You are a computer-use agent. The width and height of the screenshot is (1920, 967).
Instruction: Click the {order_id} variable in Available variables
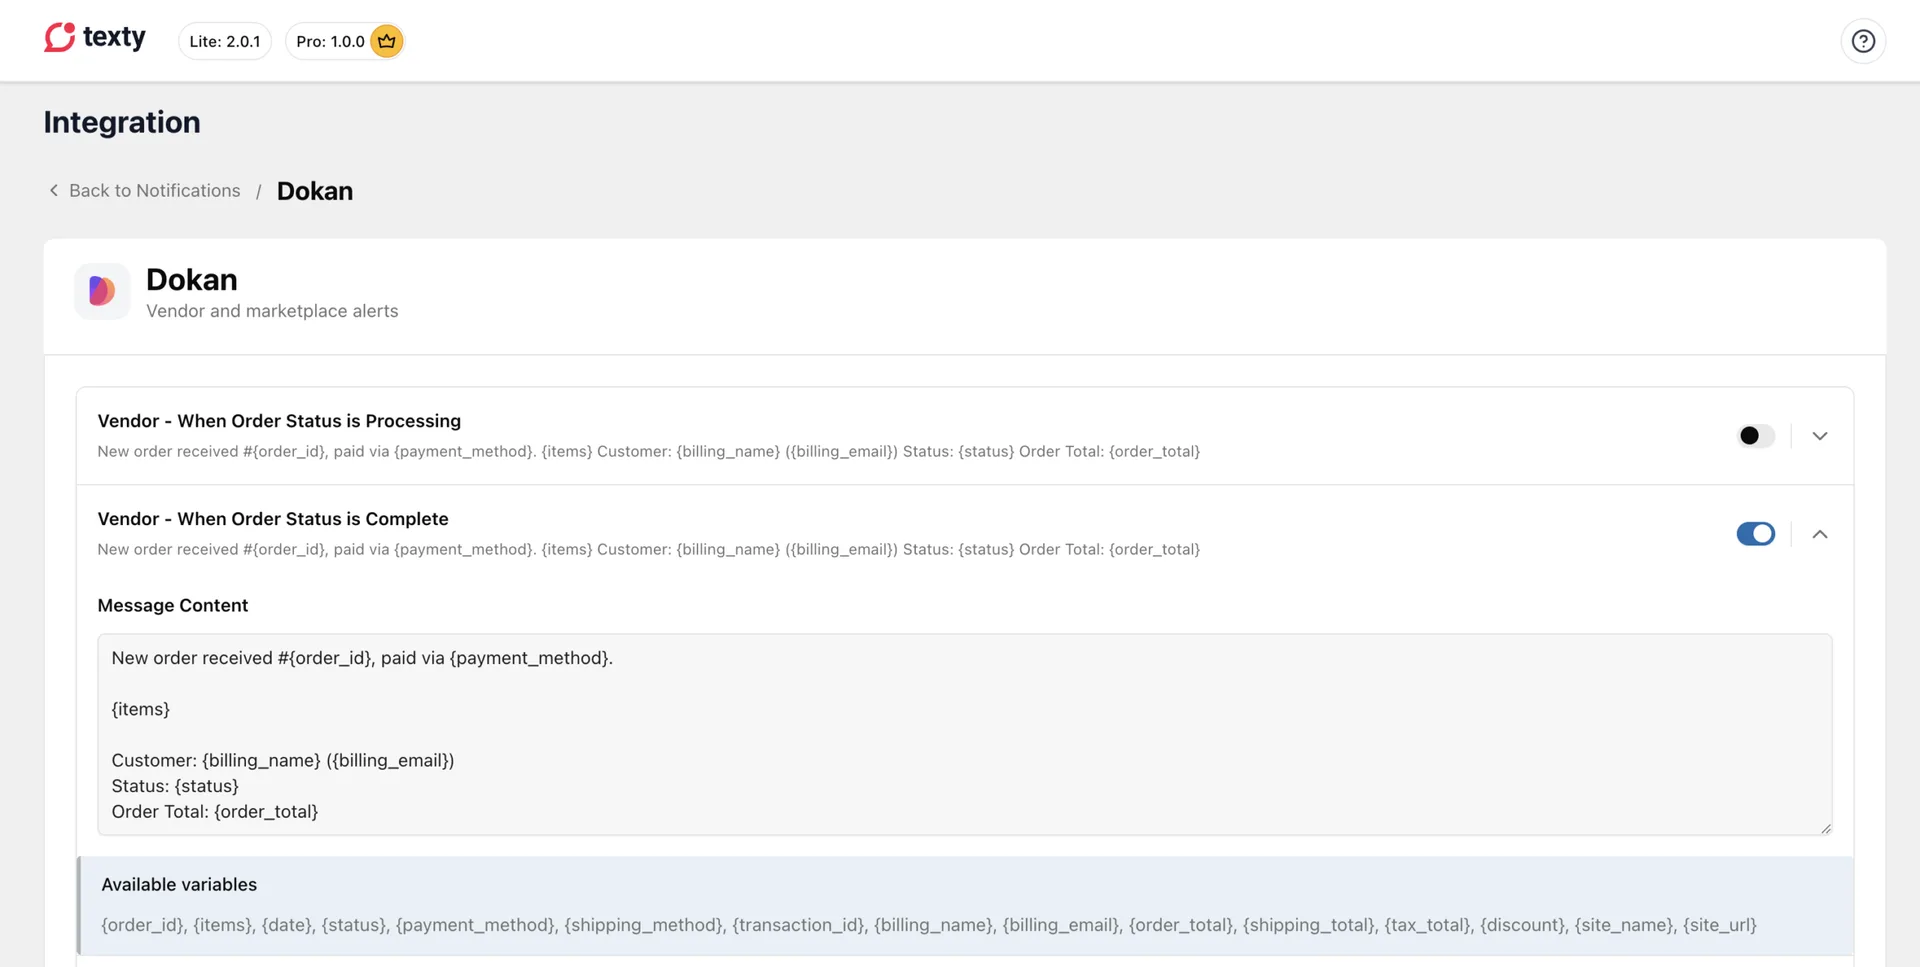pos(143,925)
